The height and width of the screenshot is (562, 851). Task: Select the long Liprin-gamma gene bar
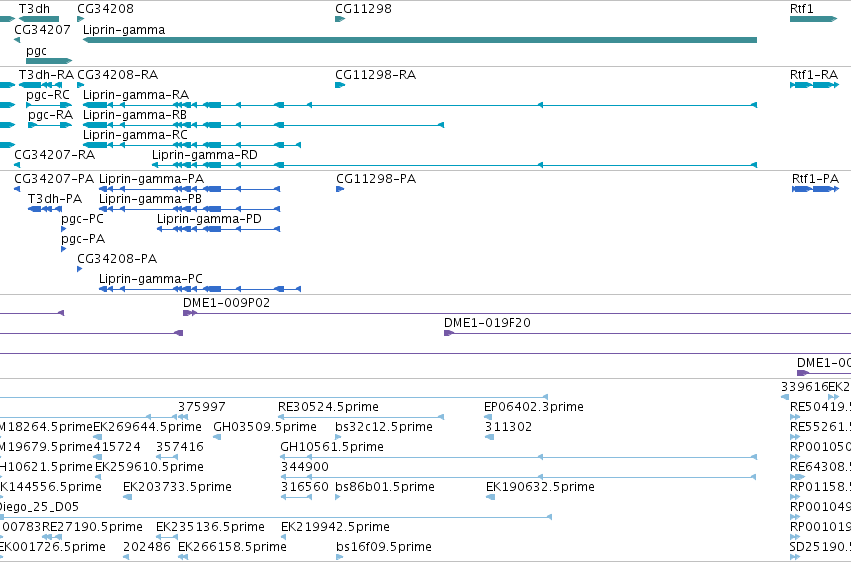coord(420,40)
